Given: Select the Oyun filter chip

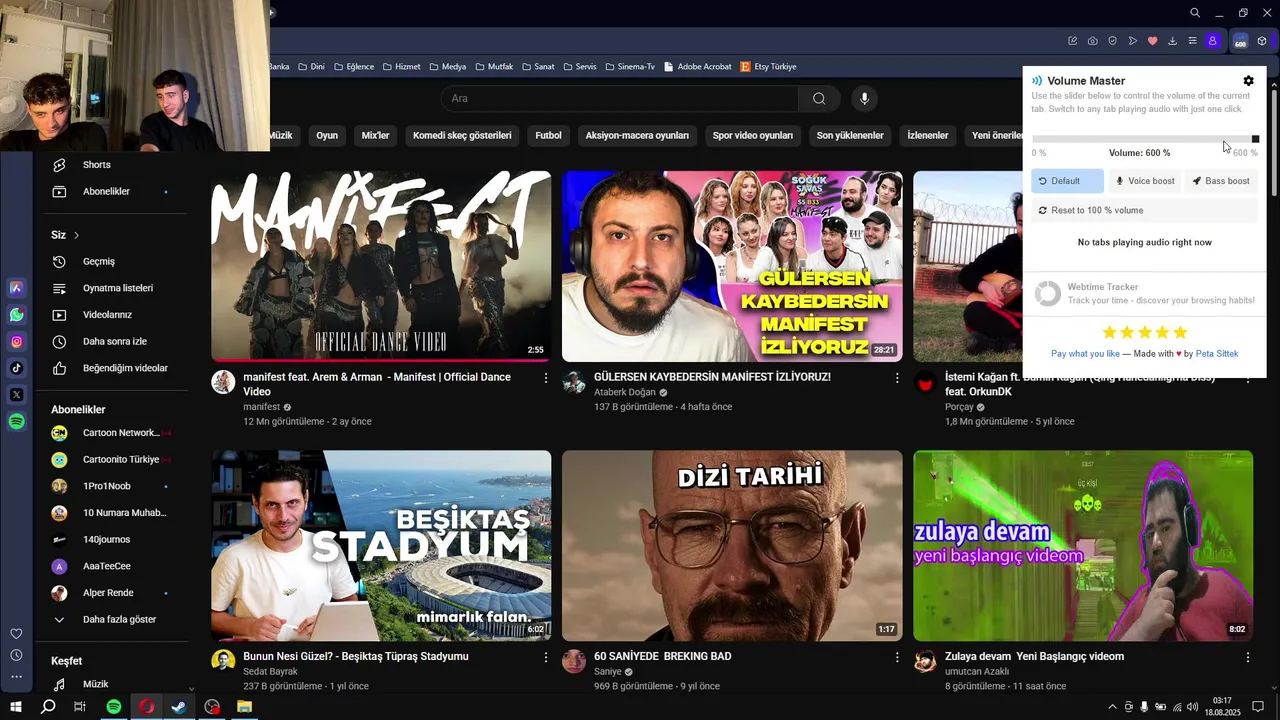Looking at the screenshot, I should (327, 135).
